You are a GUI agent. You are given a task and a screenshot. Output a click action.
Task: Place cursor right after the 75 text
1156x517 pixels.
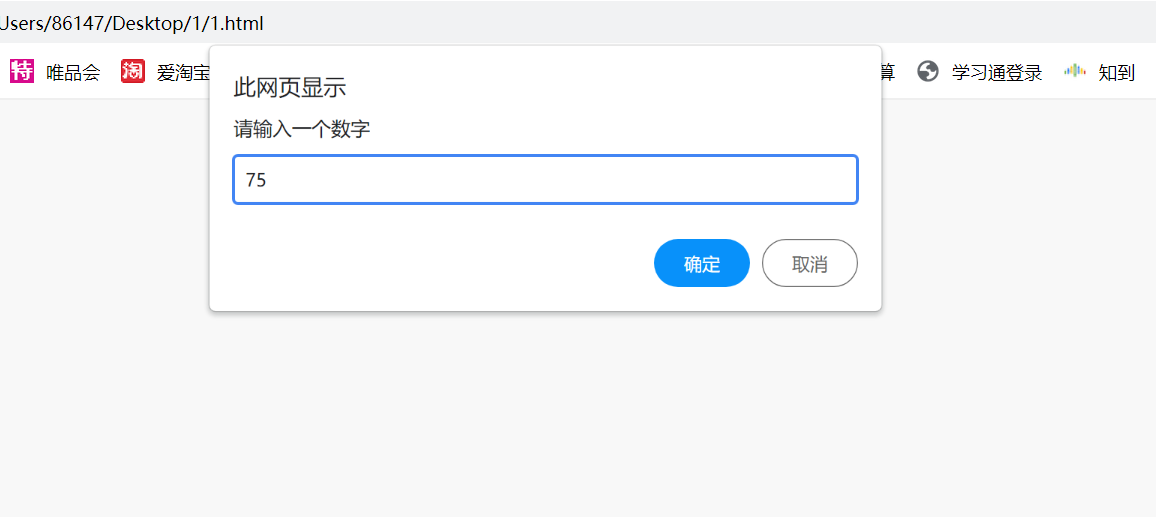268,180
